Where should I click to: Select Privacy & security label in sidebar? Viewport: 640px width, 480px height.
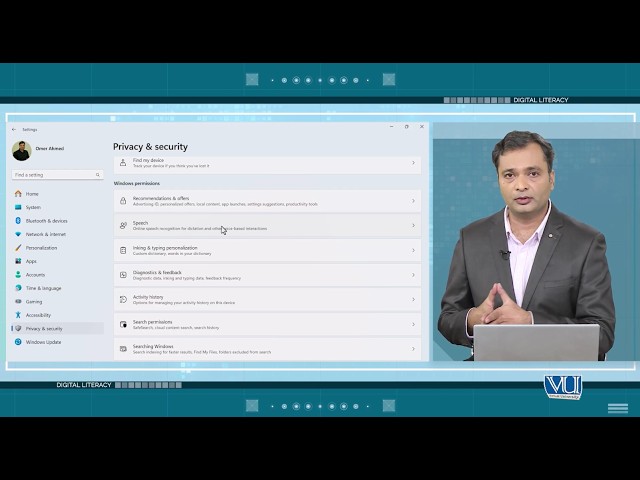point(44,329)
